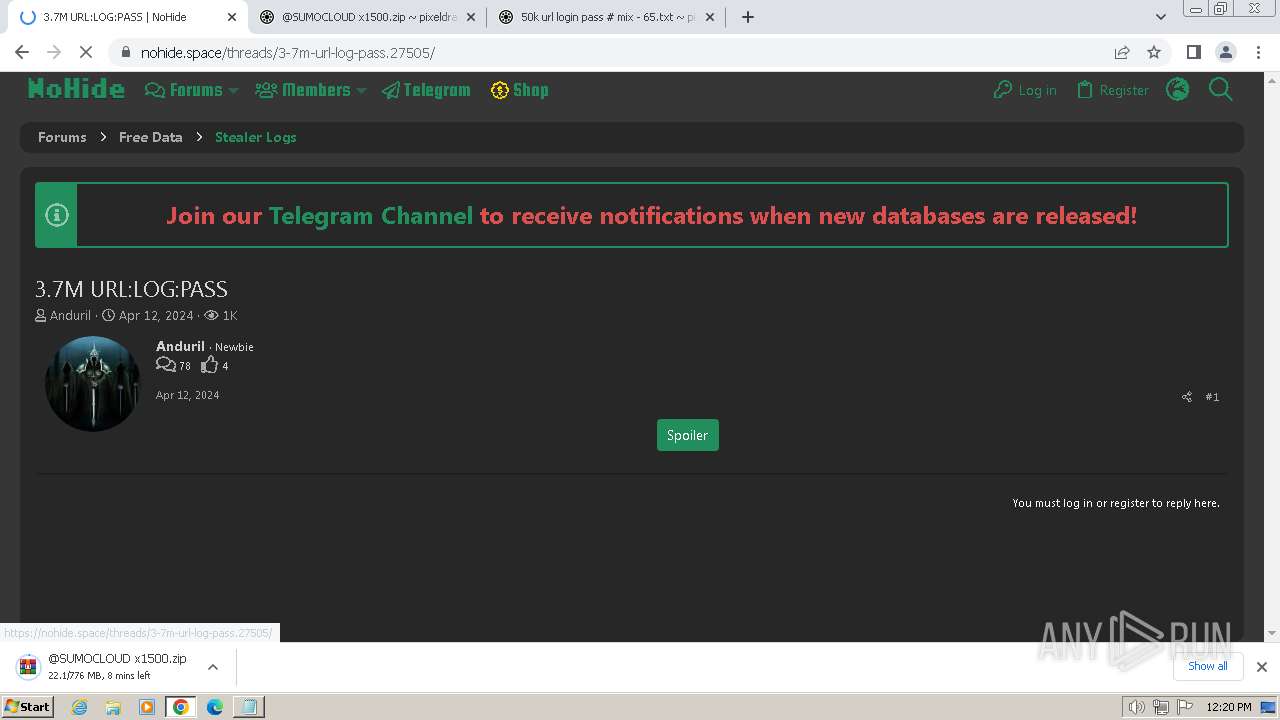The width and height of the screenshot is (1280, 720).
Task: Go to Stealer Logs breadcrumb
Action: [256, 137]
